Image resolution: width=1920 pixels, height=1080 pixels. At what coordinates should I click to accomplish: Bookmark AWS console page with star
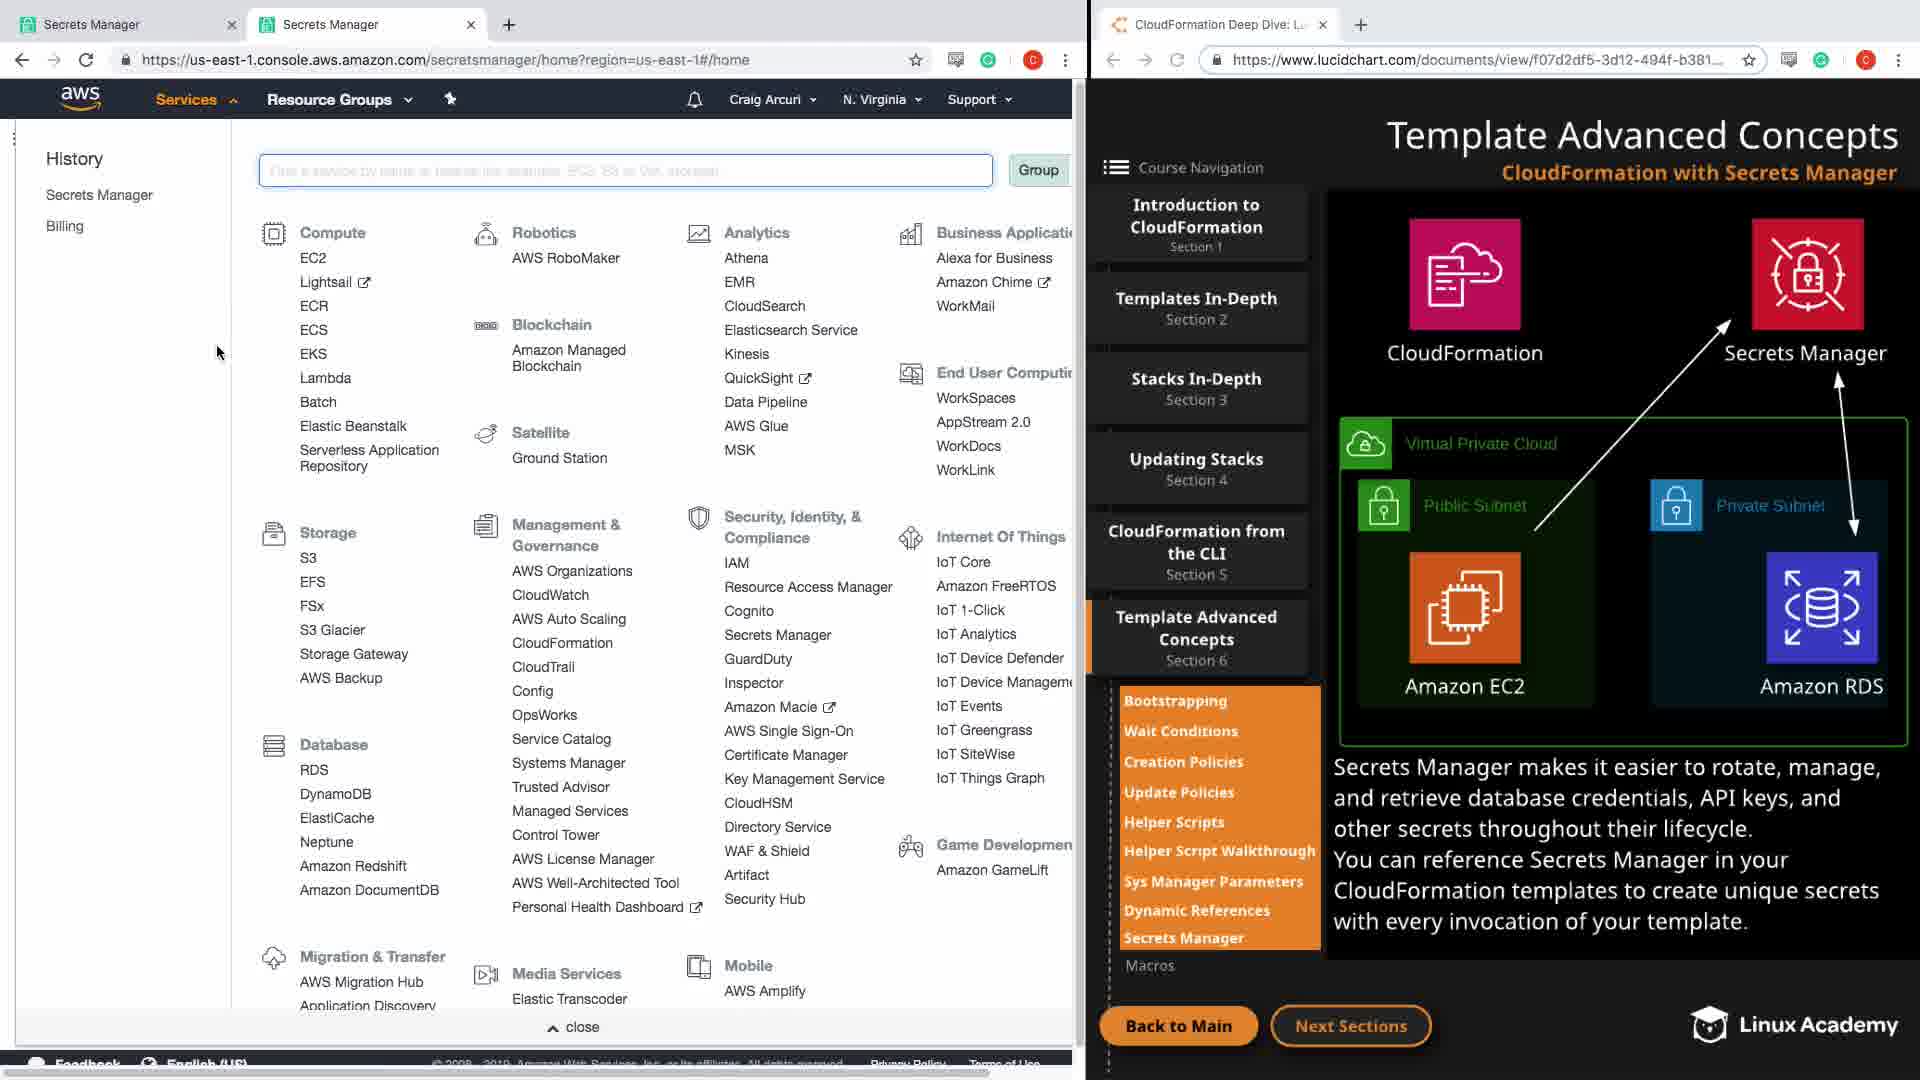click(x=915, y=60)
